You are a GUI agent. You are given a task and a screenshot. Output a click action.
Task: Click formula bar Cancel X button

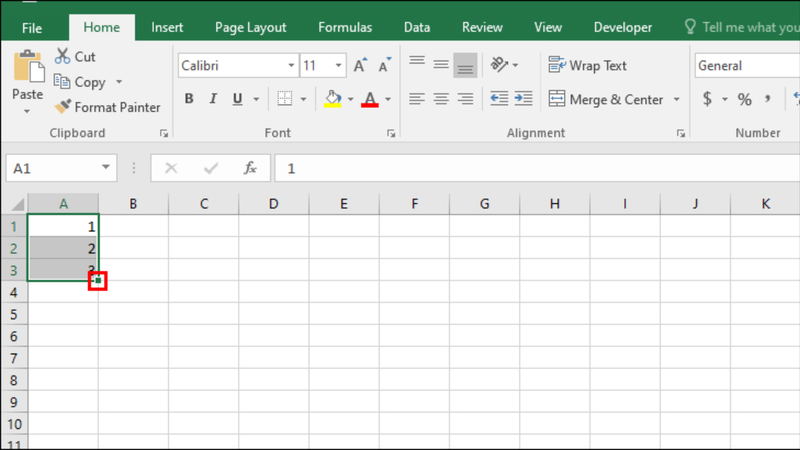[x=171, y=168]
